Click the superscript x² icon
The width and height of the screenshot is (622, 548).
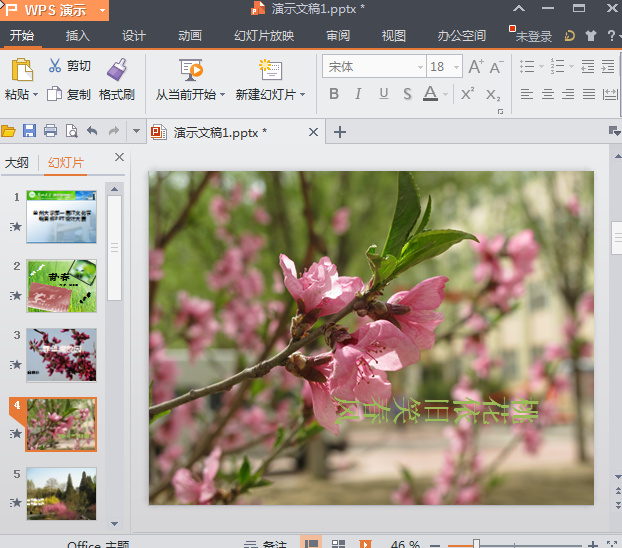tap(467, 94)
